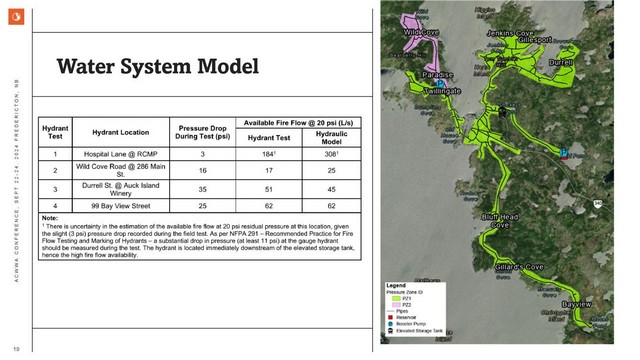Click the Reservoir icon in the legend
The image size is (640, 360).
[x=390, y=317]
